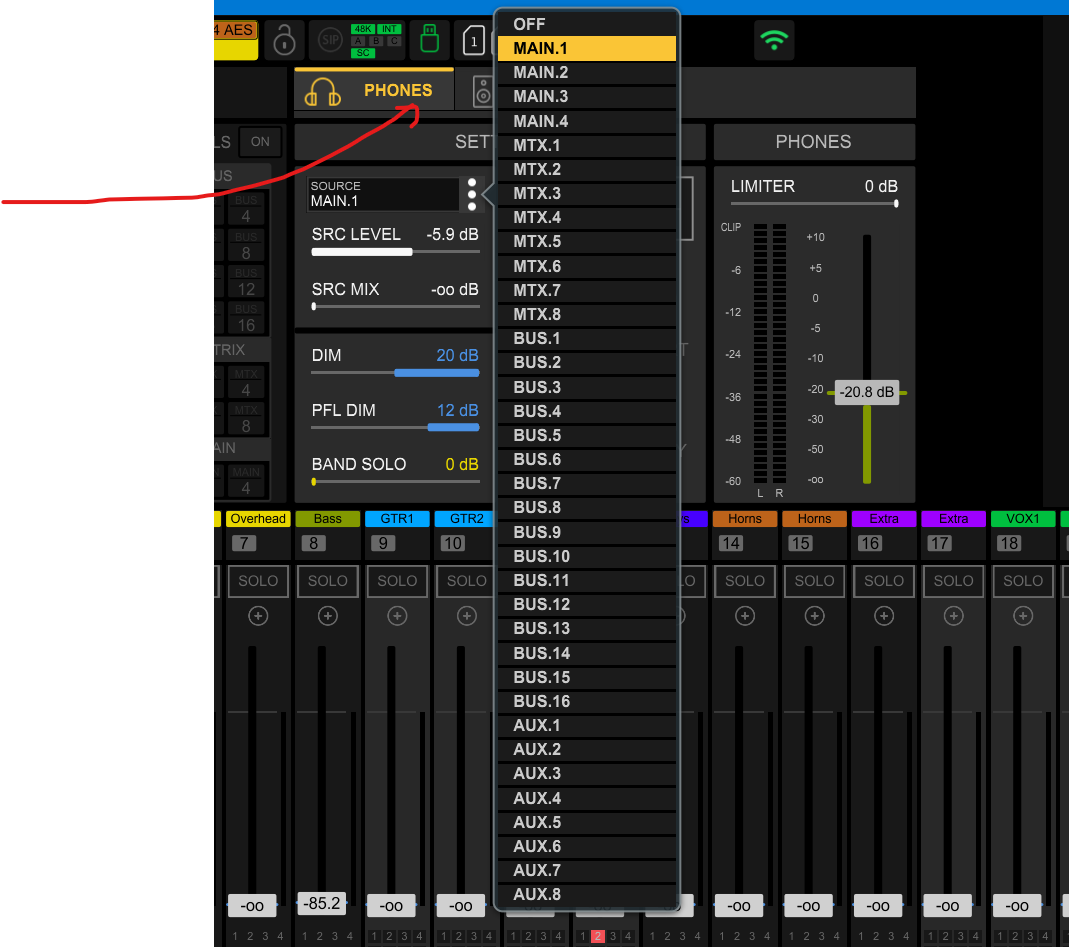Viewport: 1069px width, 947px height.
Task: Select OFF in source list
Action: click(x=587, y=25)
